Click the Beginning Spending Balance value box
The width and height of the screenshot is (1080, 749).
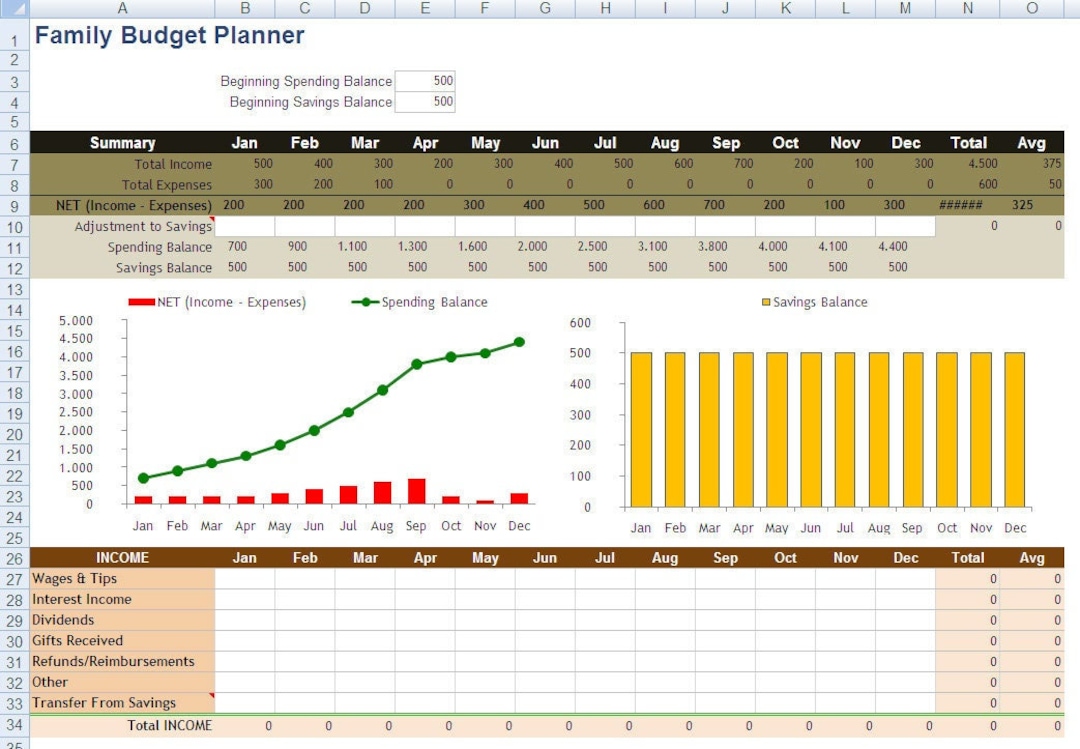(425, 81)
